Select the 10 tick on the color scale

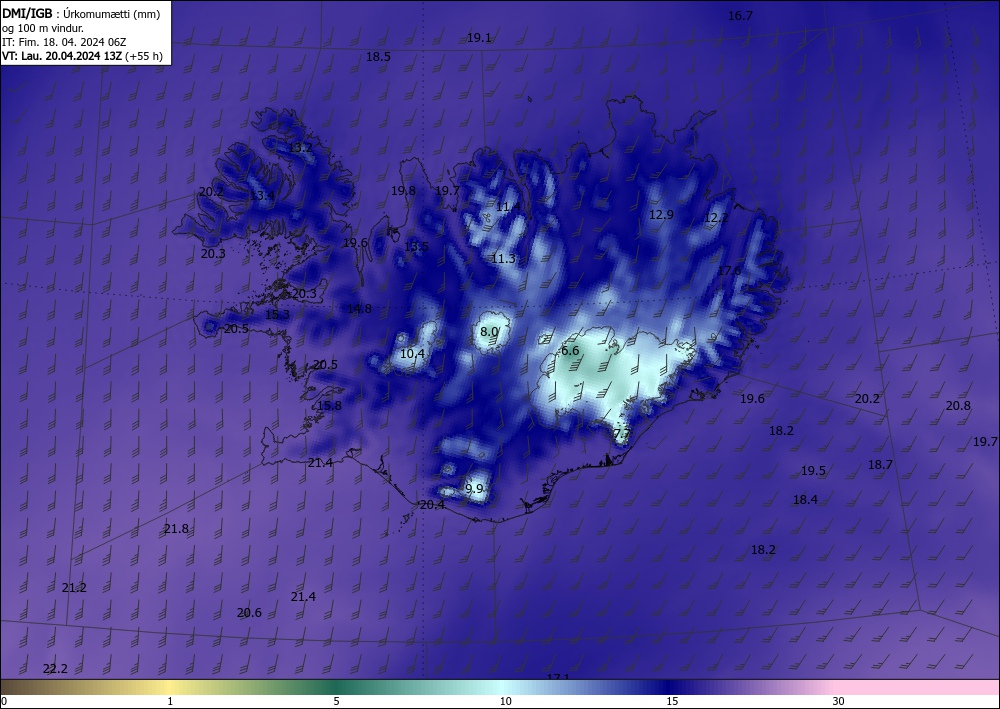coord(506,701)
